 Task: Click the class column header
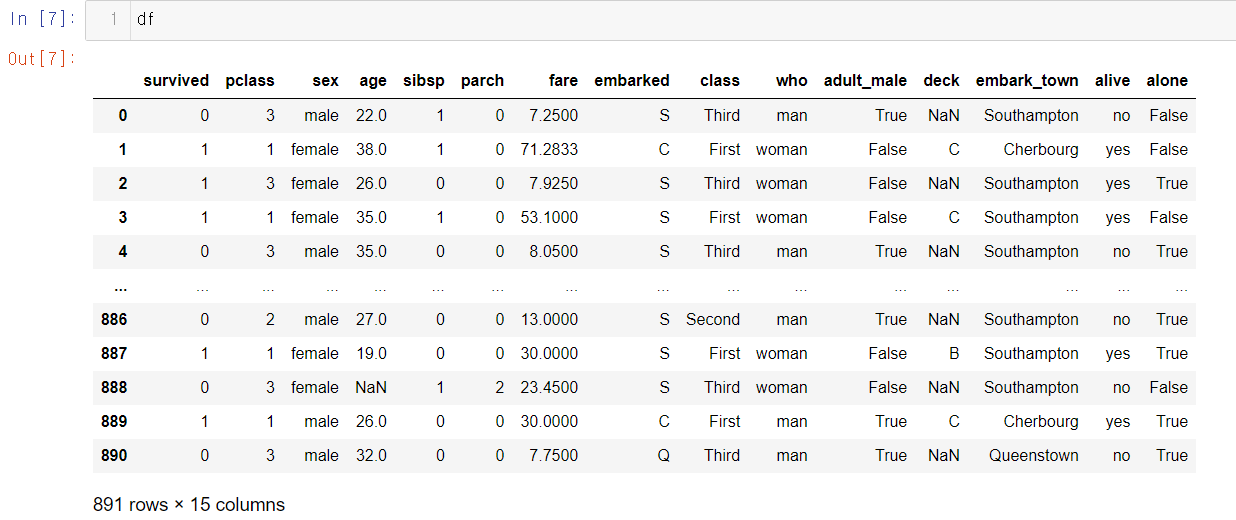(x=720, y=81)
